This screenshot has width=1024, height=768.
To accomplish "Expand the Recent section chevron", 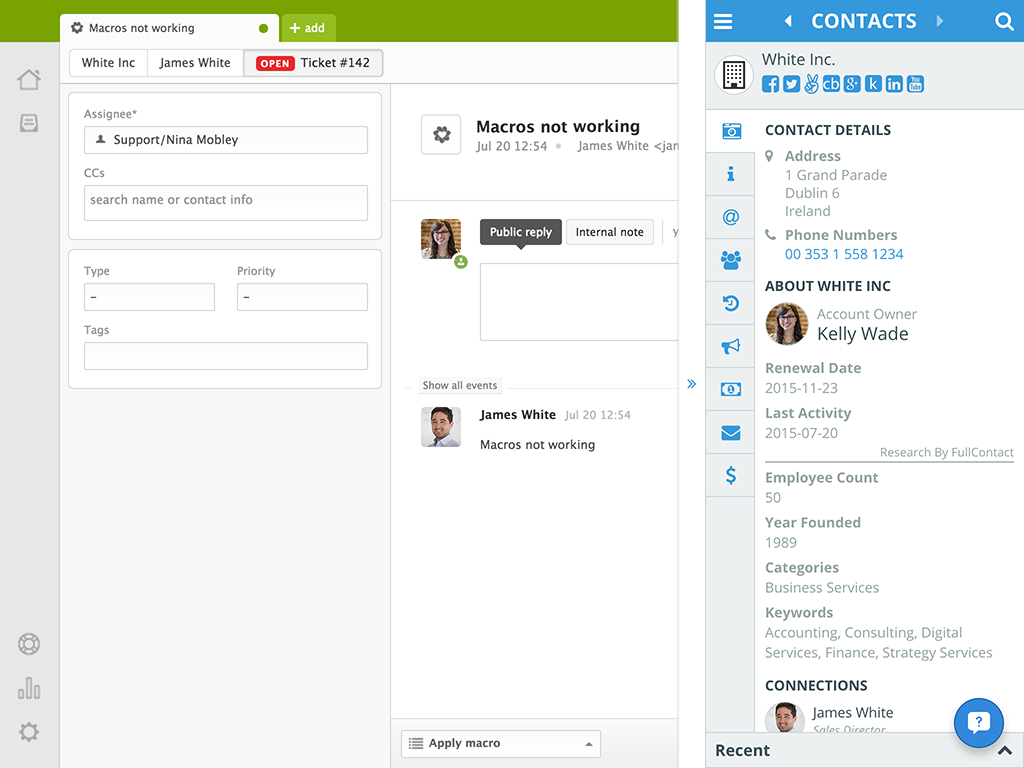I will coord(1005,751).
